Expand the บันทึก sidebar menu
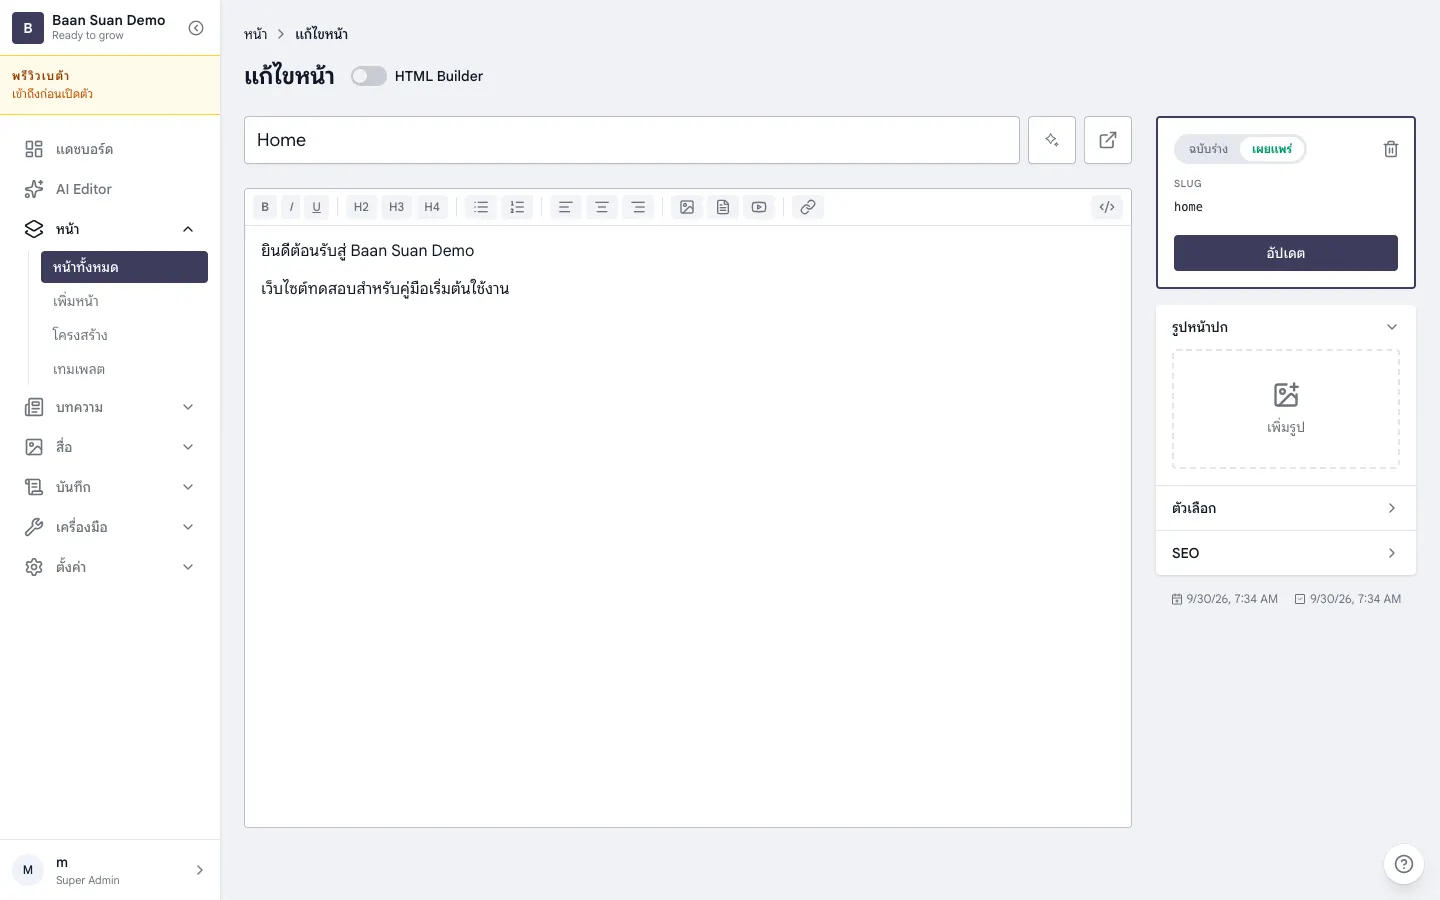 [x=110, y=487]
